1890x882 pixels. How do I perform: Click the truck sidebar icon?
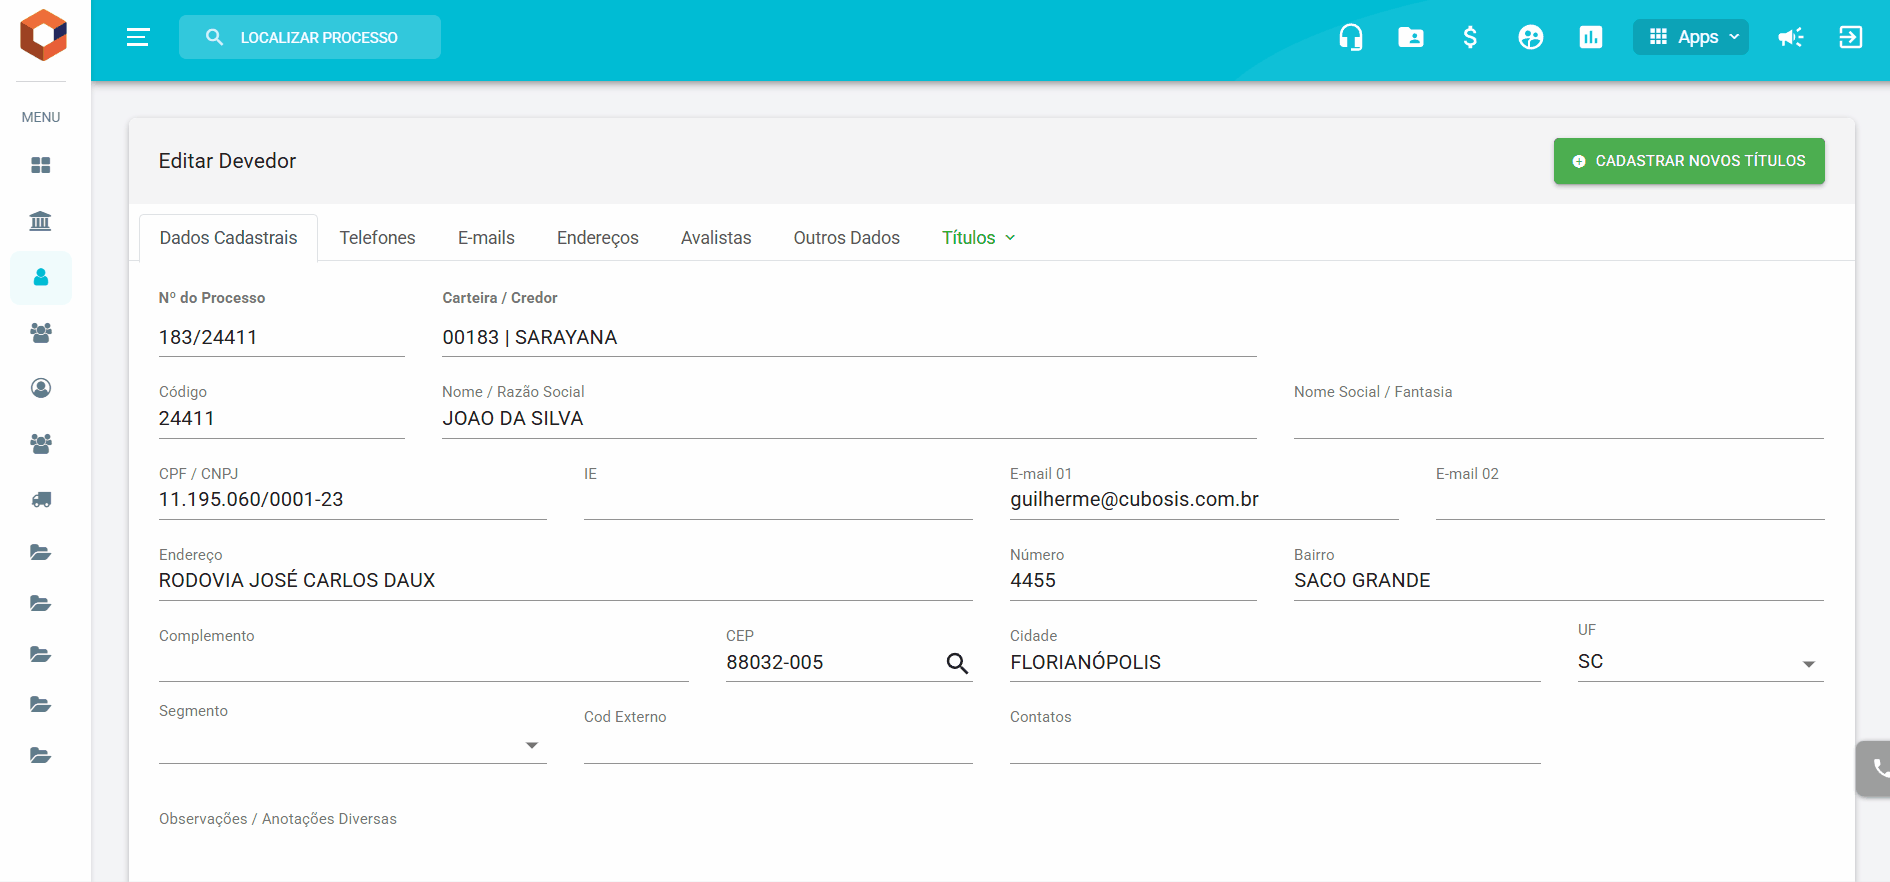coord(41,500)
